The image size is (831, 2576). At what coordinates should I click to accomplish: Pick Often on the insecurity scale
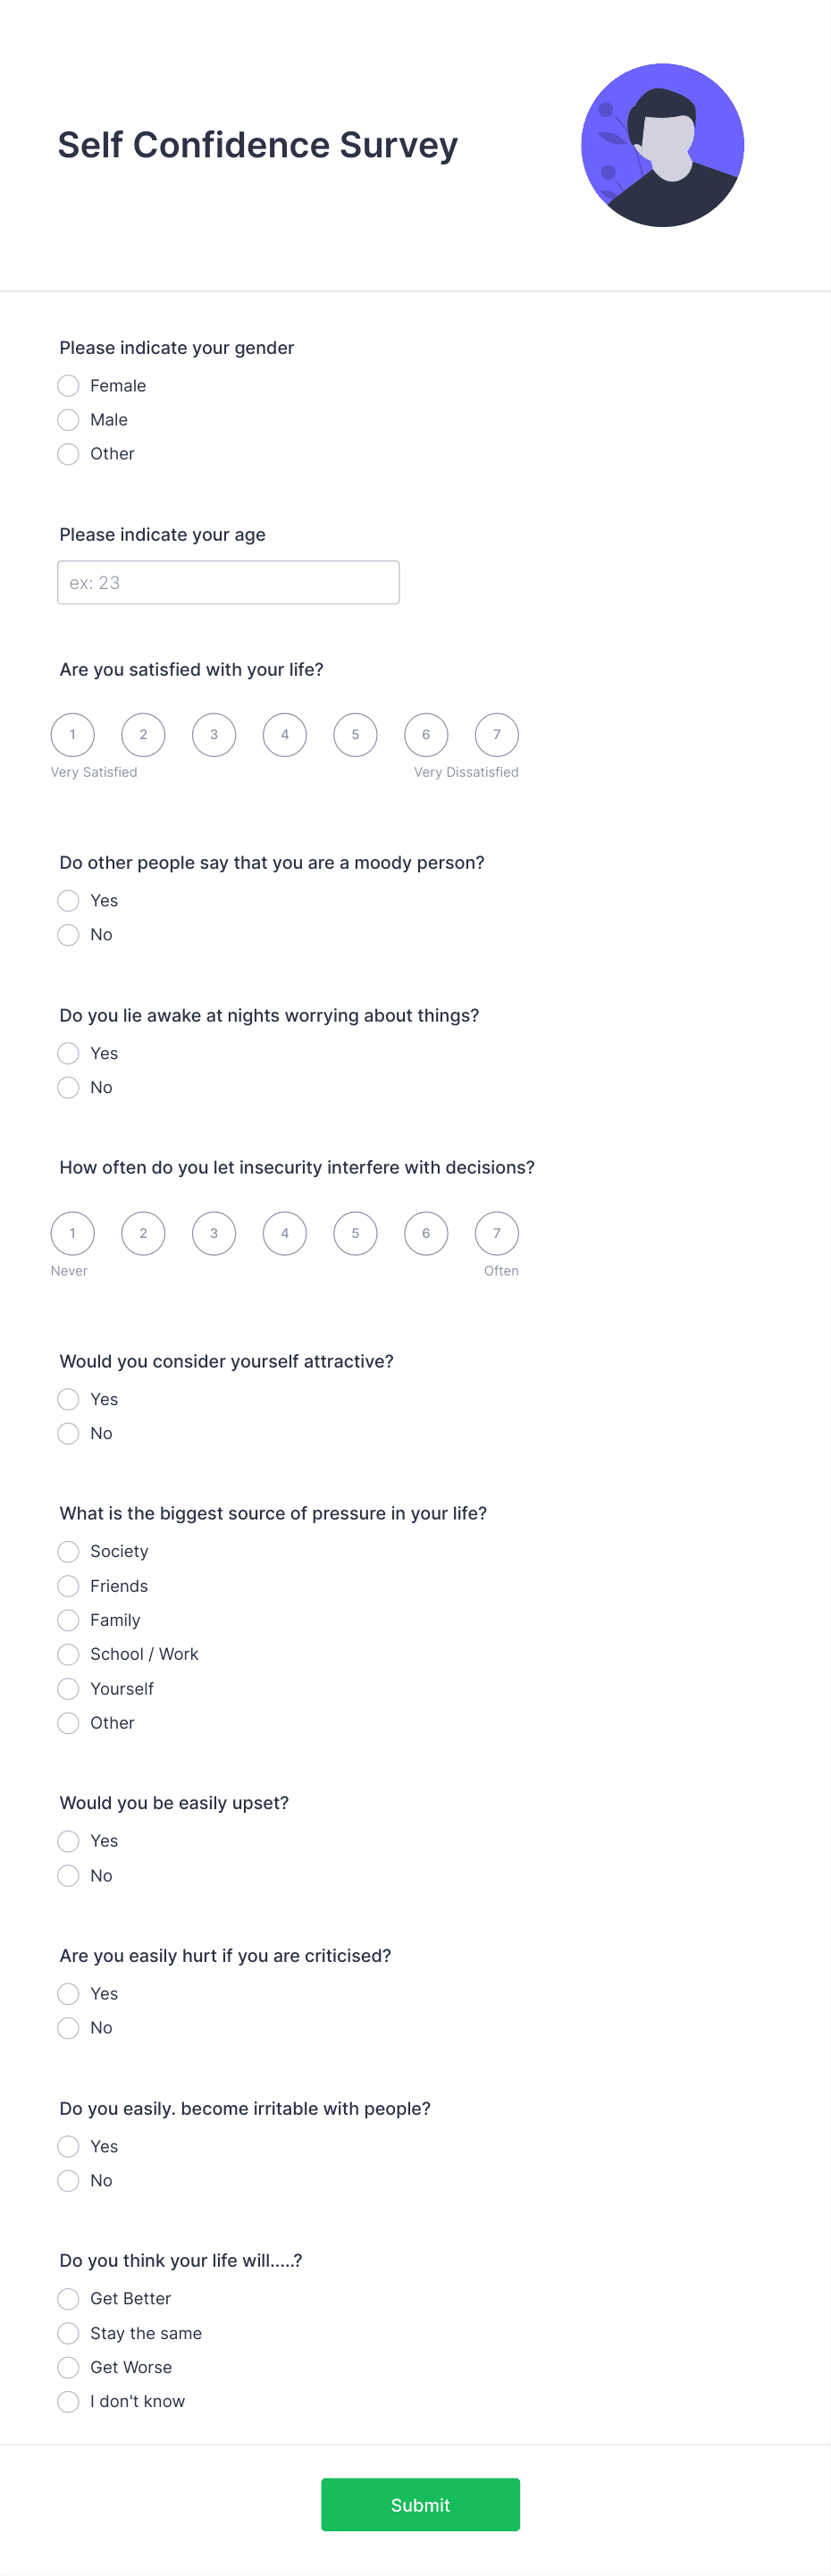pos(497,1233)
